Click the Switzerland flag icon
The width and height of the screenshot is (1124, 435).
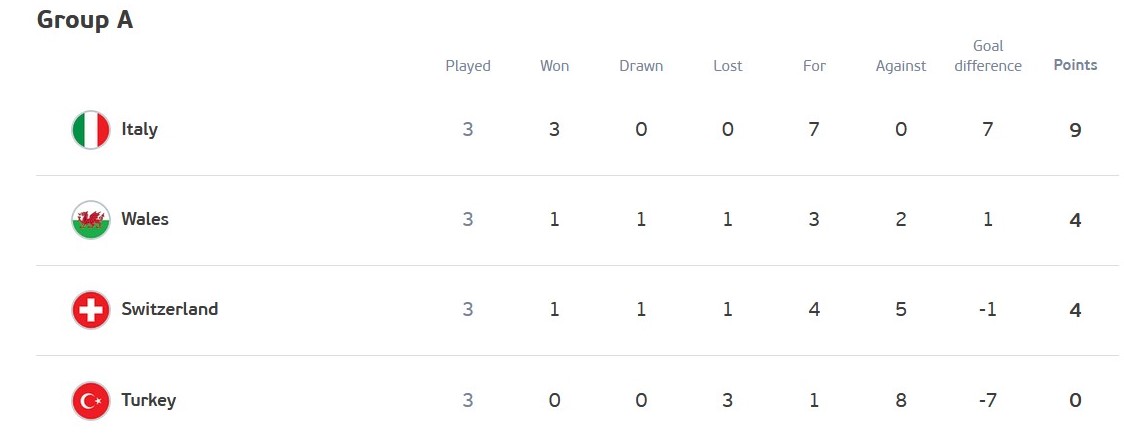pos(91,310)
